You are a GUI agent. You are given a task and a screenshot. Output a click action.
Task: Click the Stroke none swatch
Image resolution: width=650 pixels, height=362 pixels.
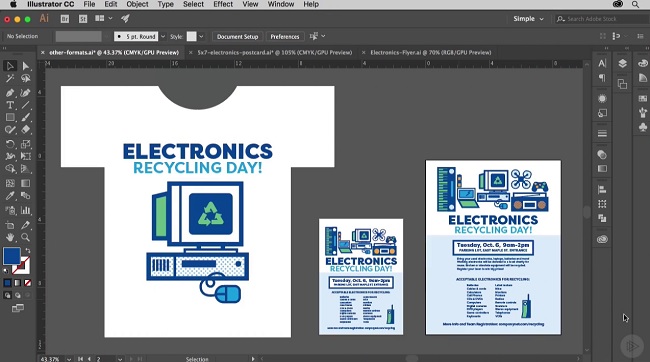point(21,265)
